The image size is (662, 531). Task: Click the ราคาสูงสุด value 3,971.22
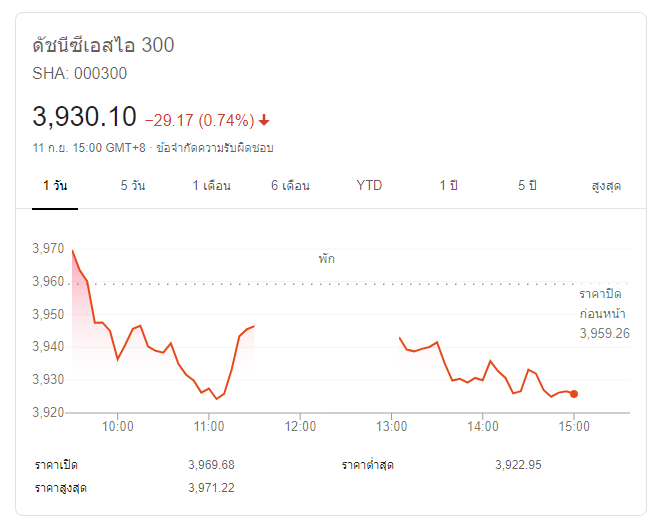tap(211, 488)
